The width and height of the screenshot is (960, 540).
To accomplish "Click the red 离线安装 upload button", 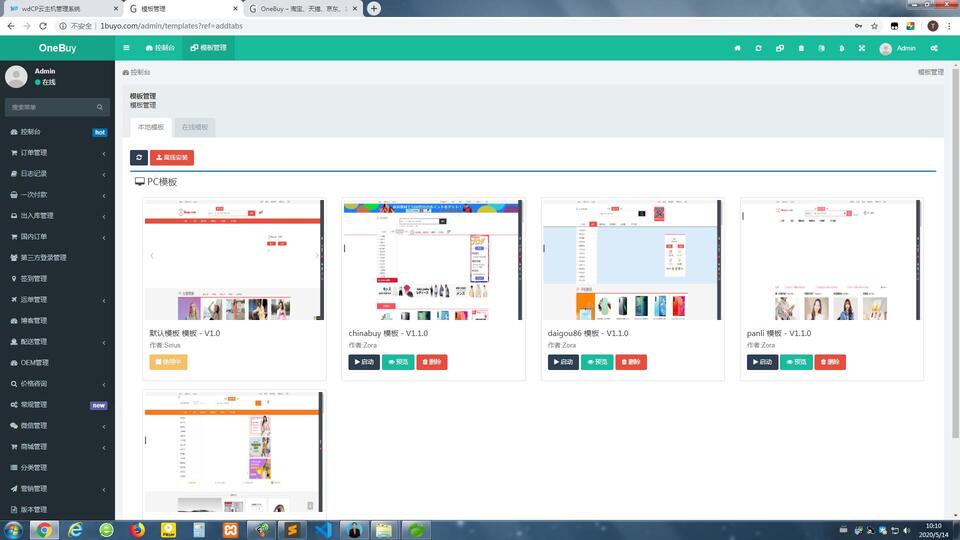I will [172, 157].
